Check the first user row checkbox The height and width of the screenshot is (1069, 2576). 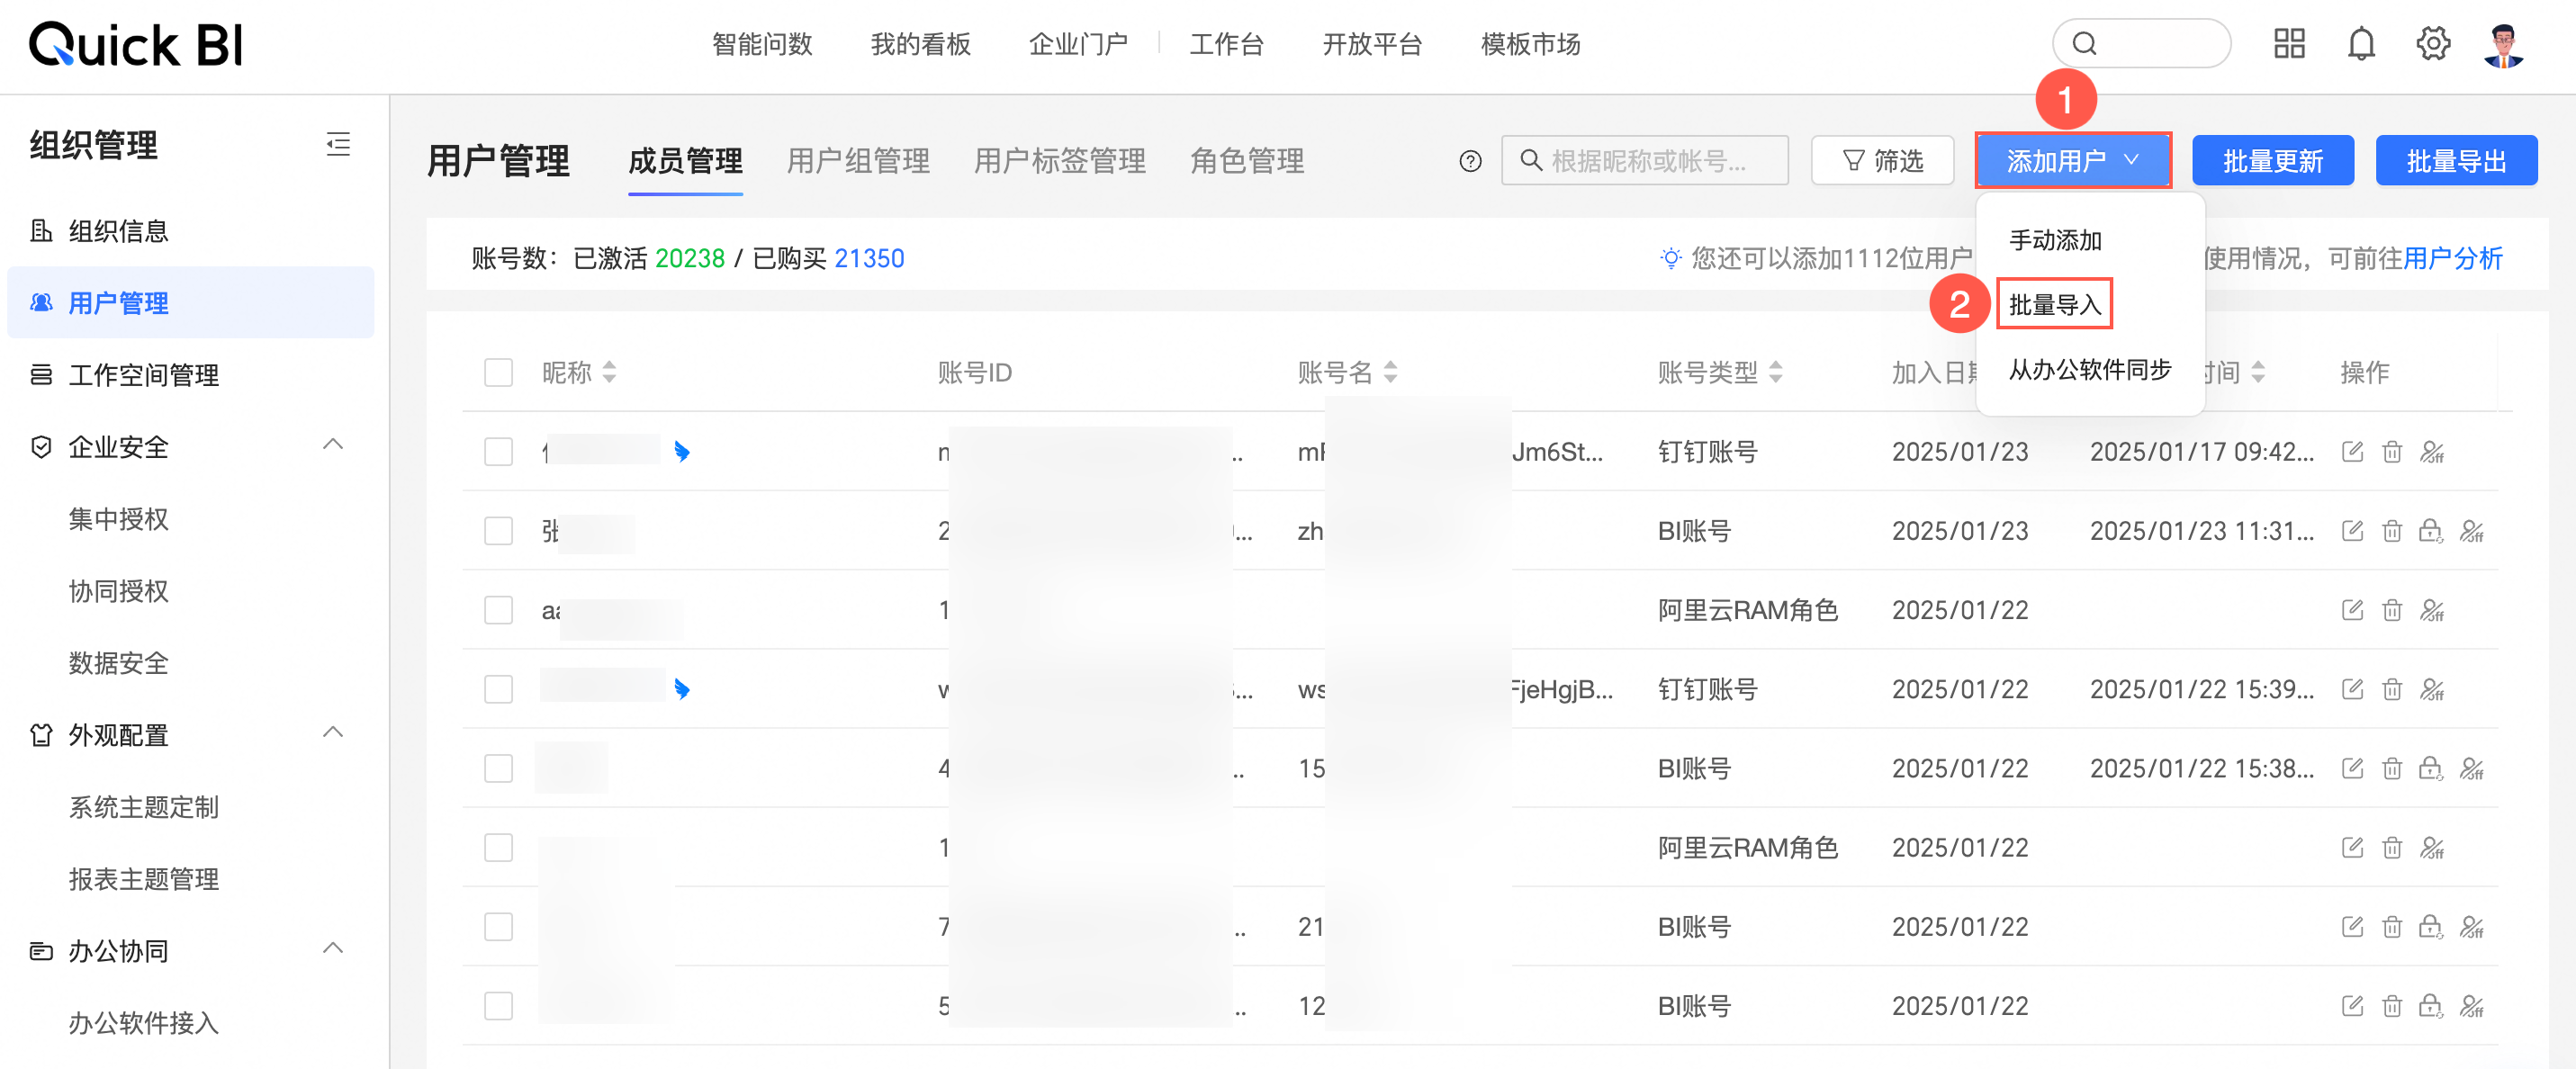coord(498,452)
